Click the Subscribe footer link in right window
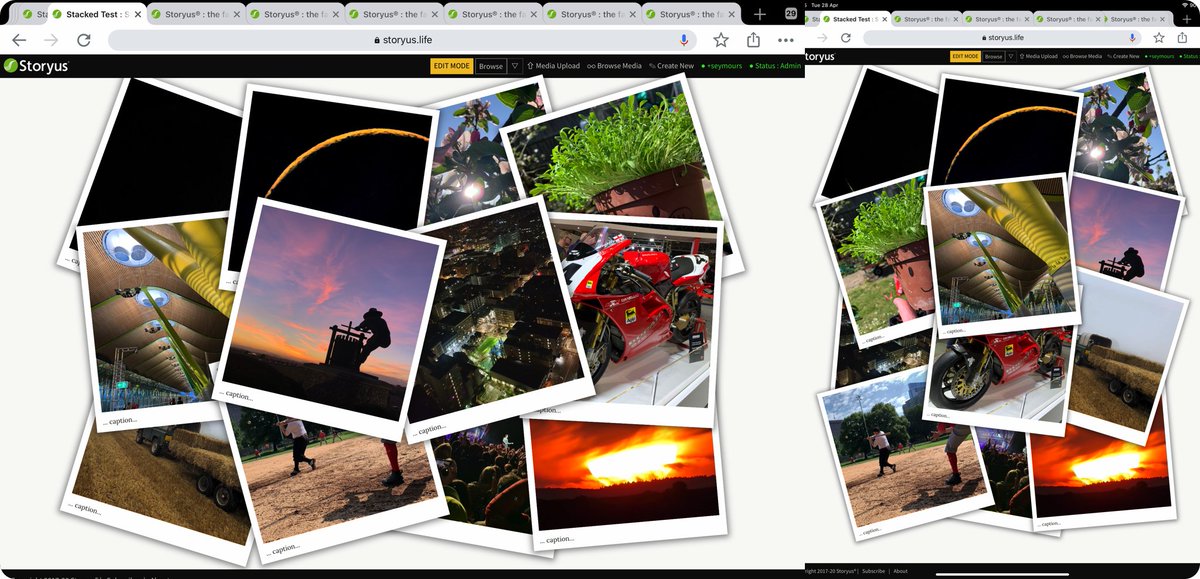Image resolution: width=1200 pixels, height=579 pixels. pos(873,571)
